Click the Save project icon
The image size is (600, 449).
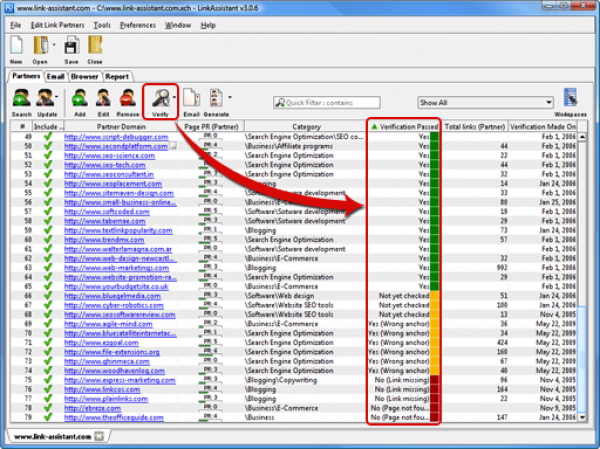point(72,45)
